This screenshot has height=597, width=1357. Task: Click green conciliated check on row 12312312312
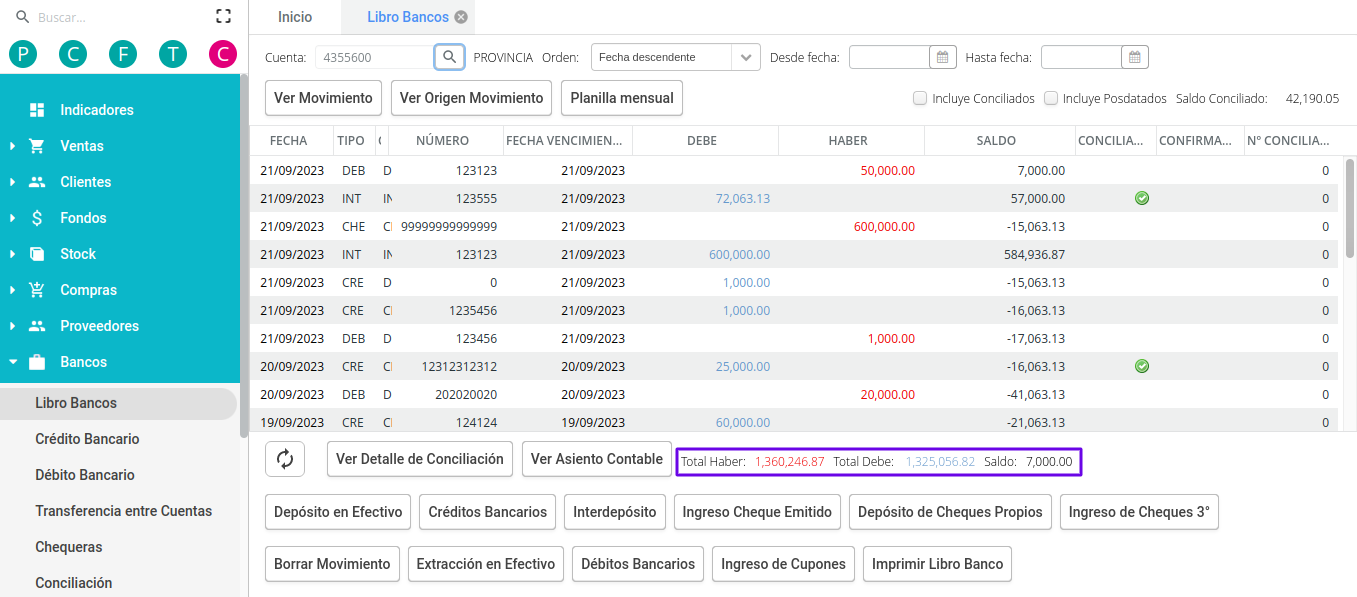(1142, 366)
